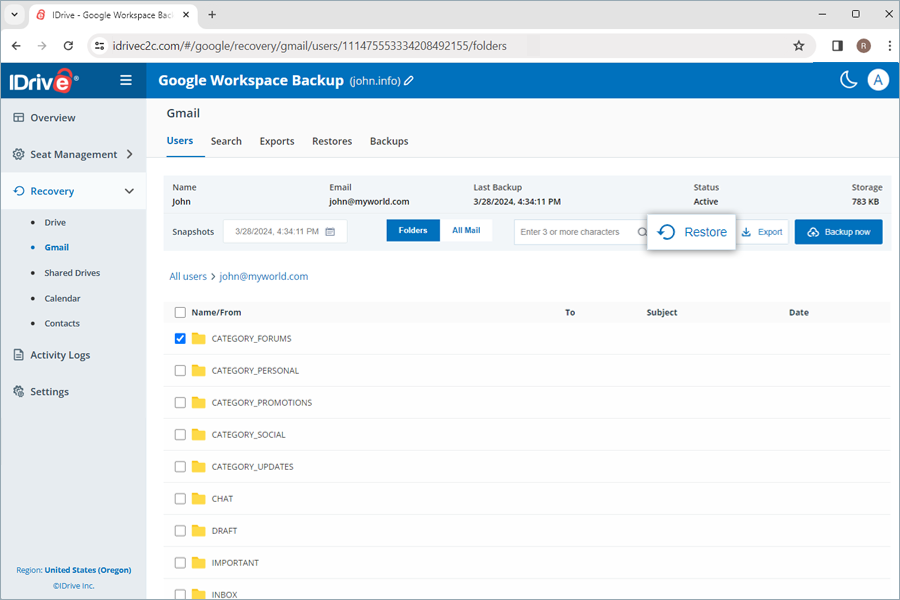The height and width of the screenshot is (600, 900).
Task: Bookmark this page with star icon
Action: pos(798,46)
